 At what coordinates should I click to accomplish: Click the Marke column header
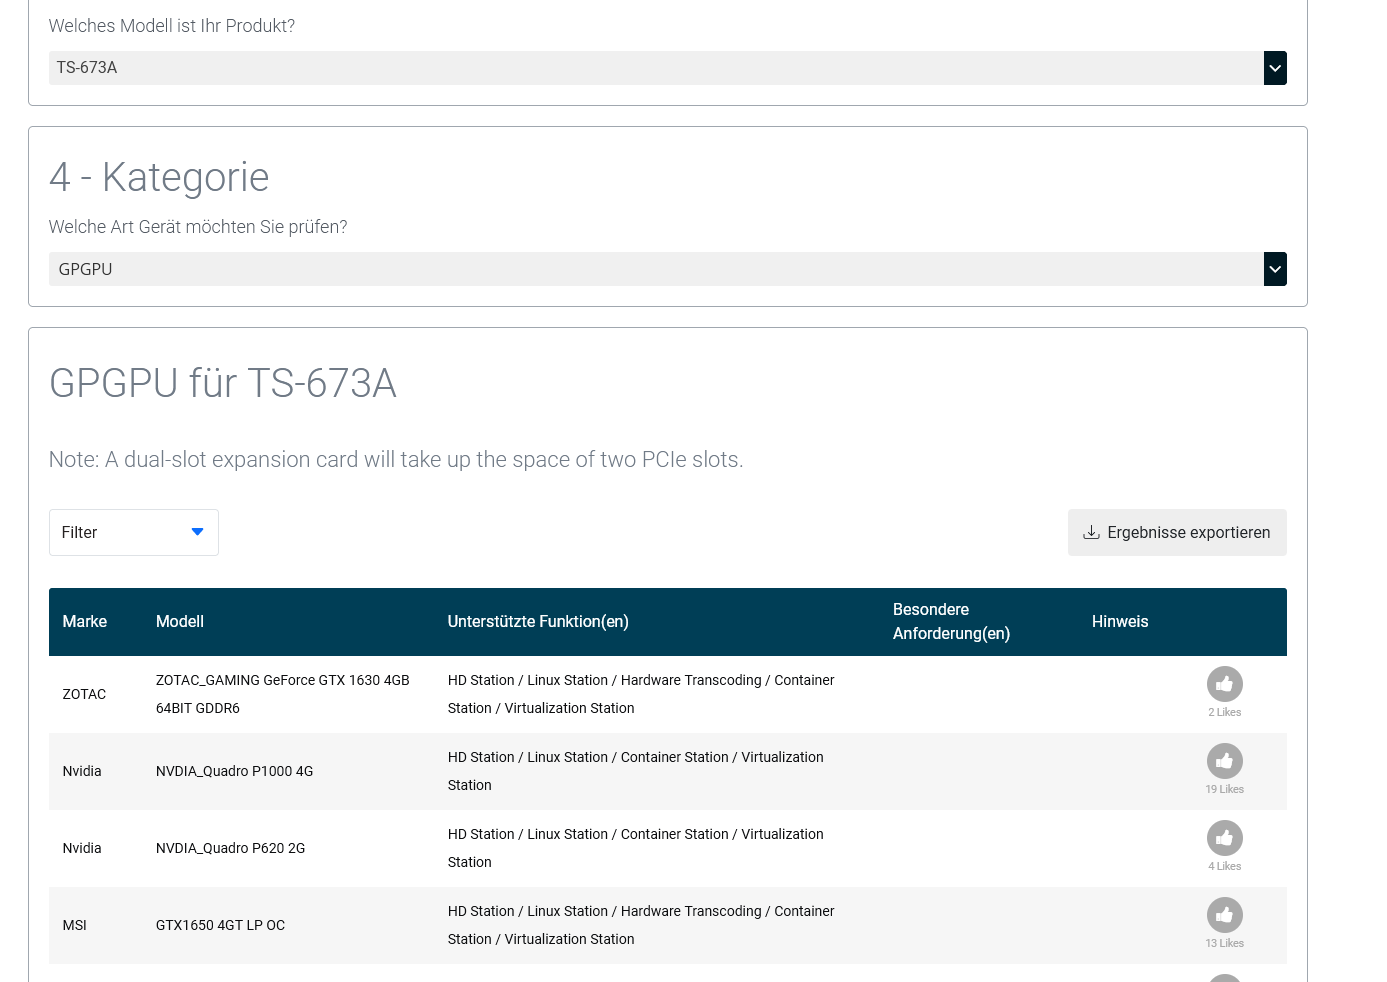pyautogui.click(x=84, y=621)
